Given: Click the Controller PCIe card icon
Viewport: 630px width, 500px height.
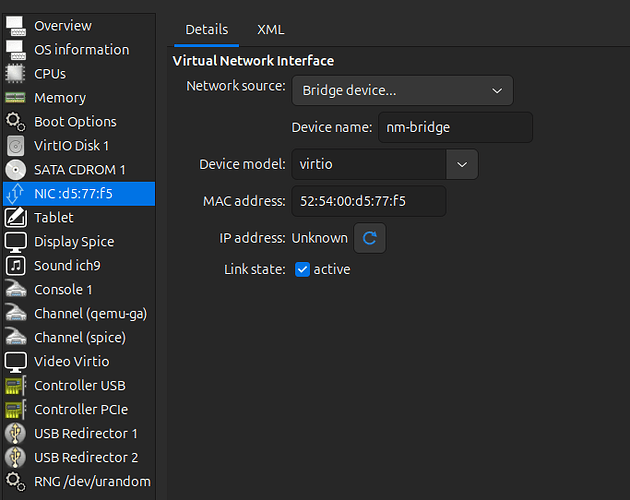Looking at the screenshot, I should (x=16, y=410).
